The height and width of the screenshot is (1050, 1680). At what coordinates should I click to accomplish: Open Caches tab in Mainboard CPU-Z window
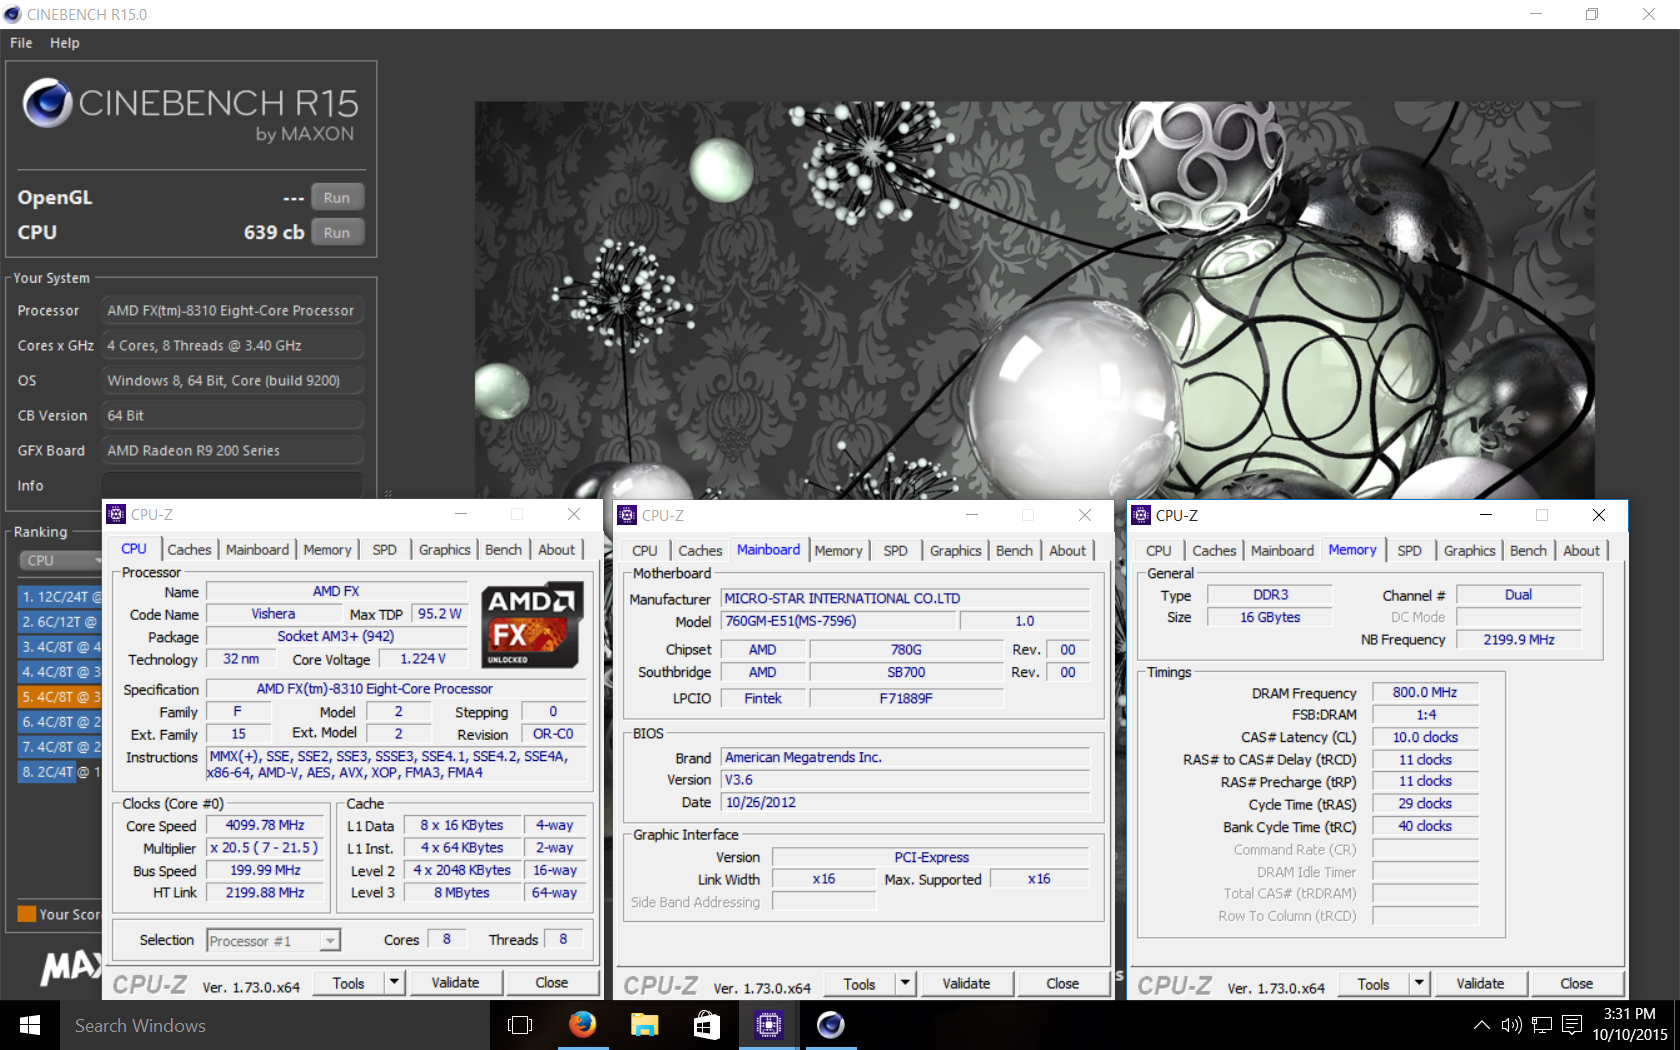click(x=700, y=551)
